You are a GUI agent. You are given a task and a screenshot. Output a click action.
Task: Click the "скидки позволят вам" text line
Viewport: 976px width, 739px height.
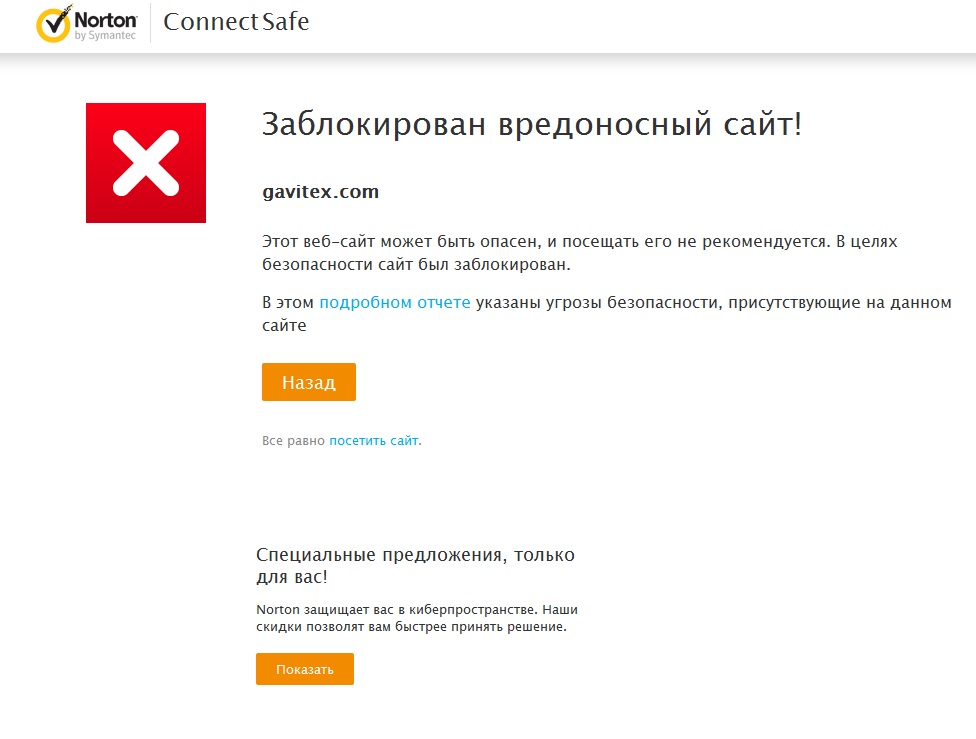click(411, 628)
